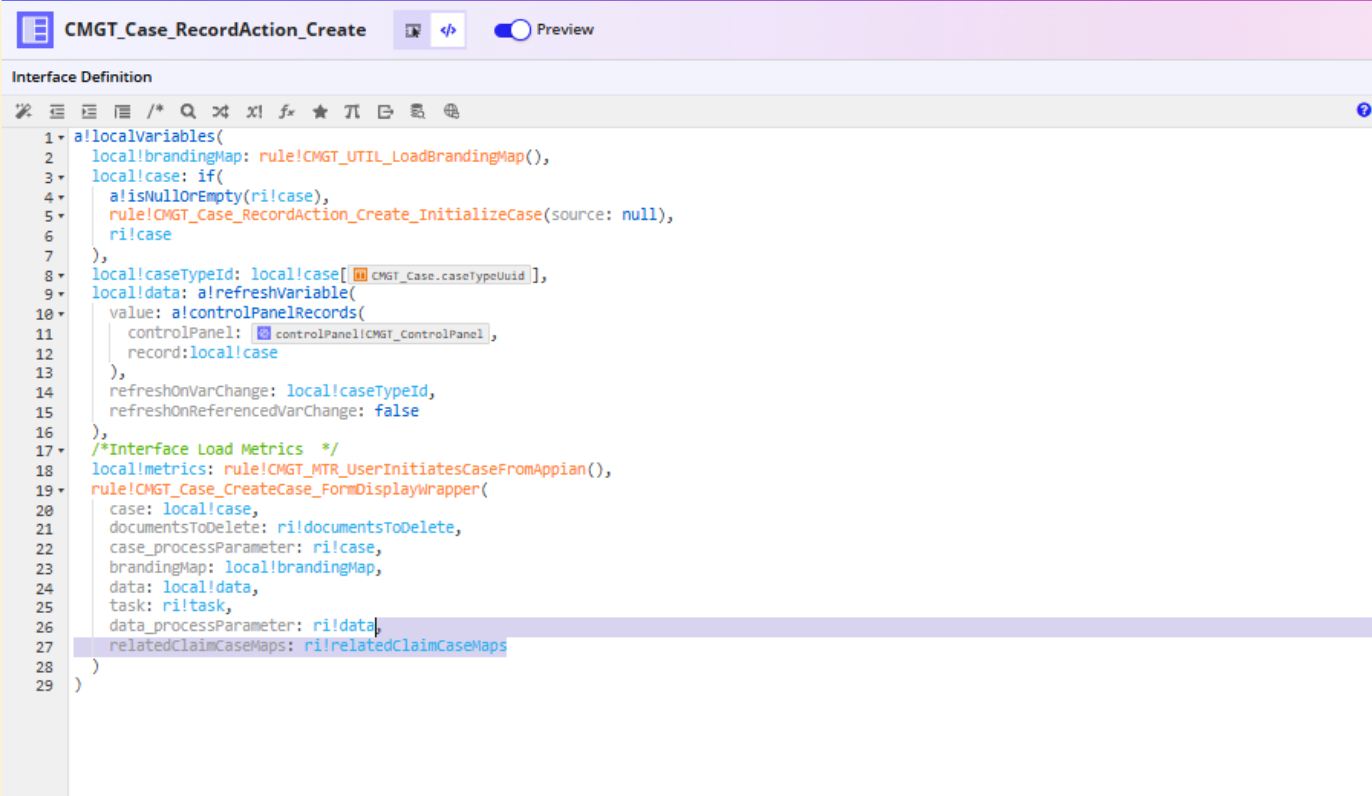
Task: Click the database search toolbar icon
Action: click(x=418, y=112)
